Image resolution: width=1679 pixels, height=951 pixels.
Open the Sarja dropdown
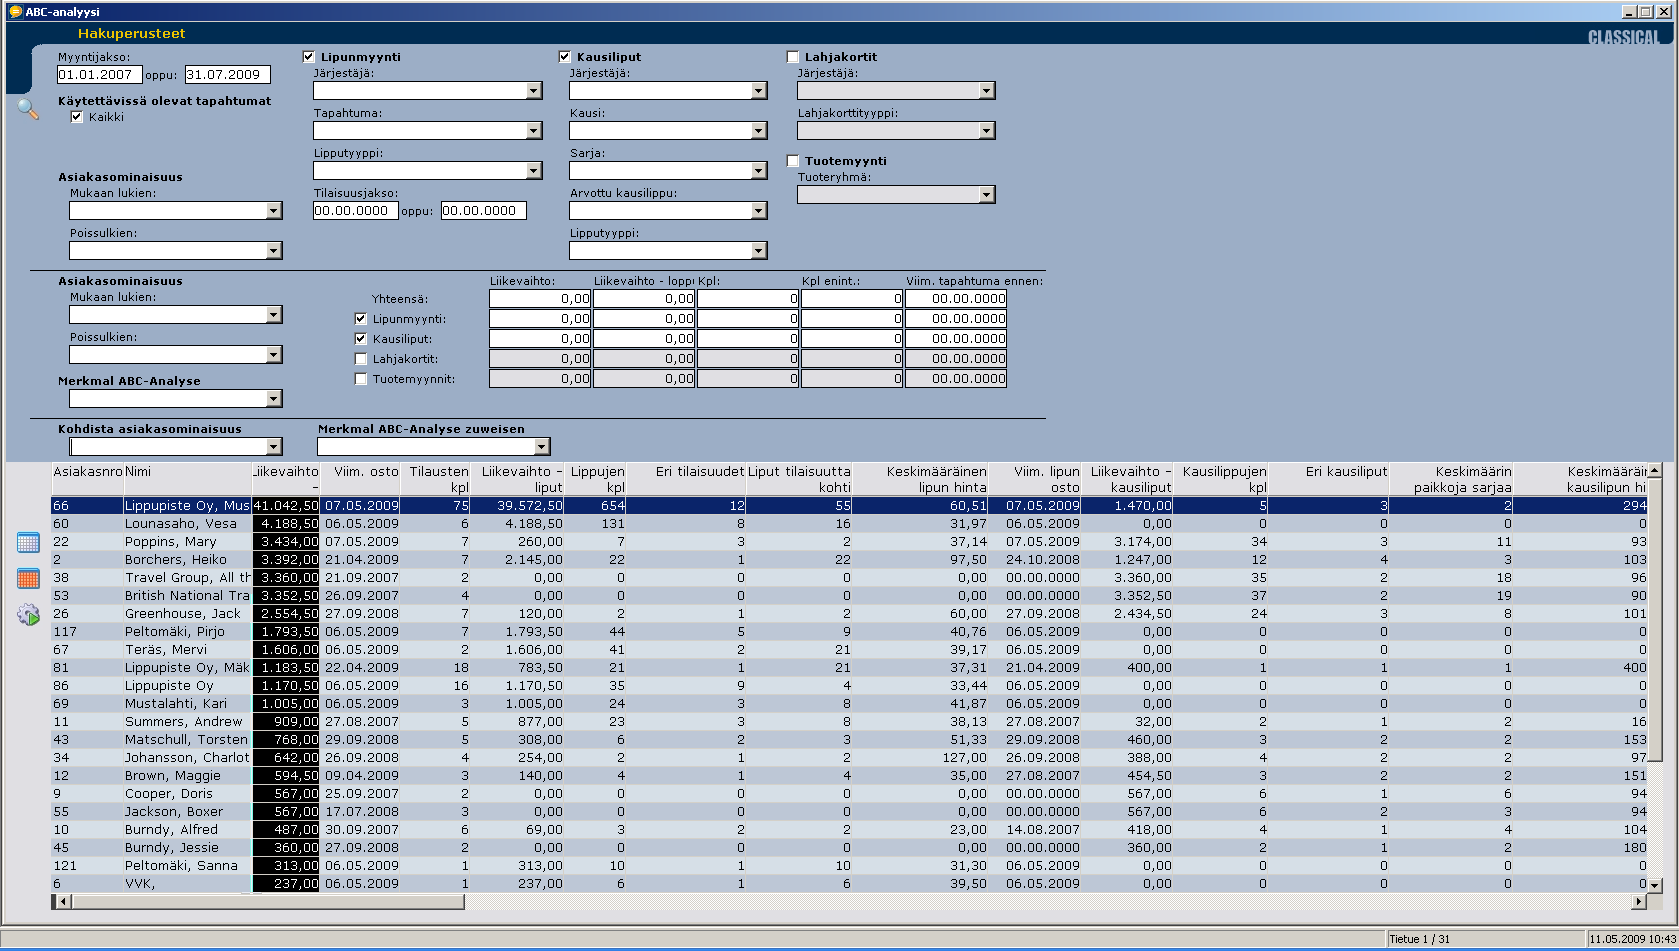click(x=758, y=171)
